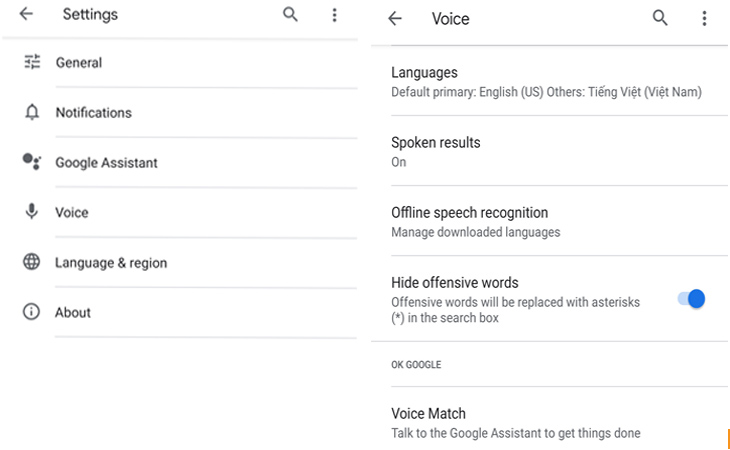Viewport: 730px width, 450px height.
Task: Click 'Manage downloaded languages' subtitle
Action: pos(475,232)
